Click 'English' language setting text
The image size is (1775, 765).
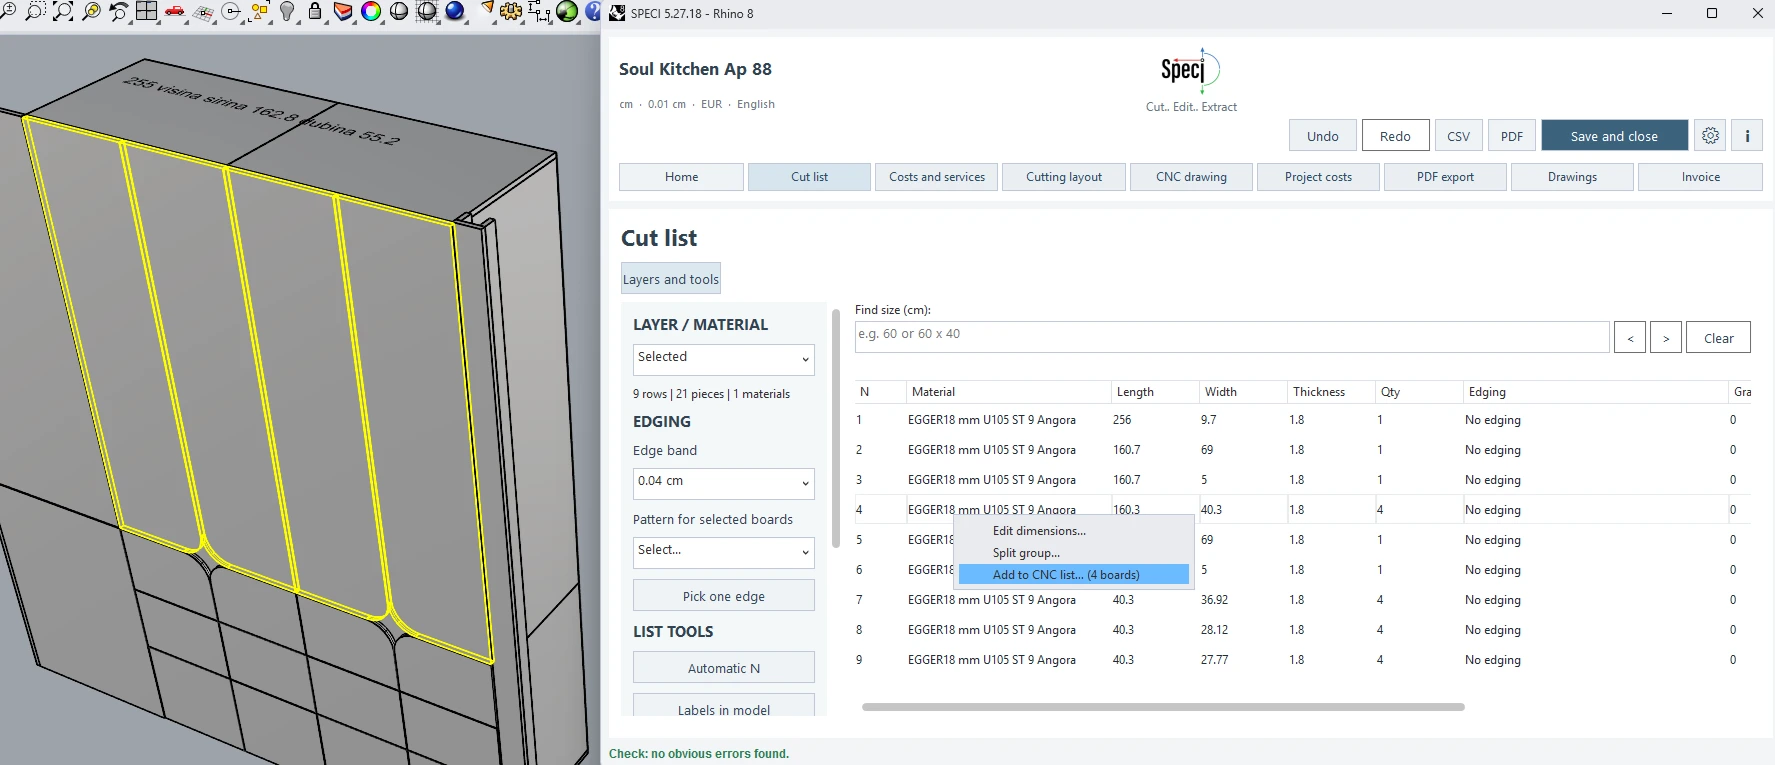point(756,104)
